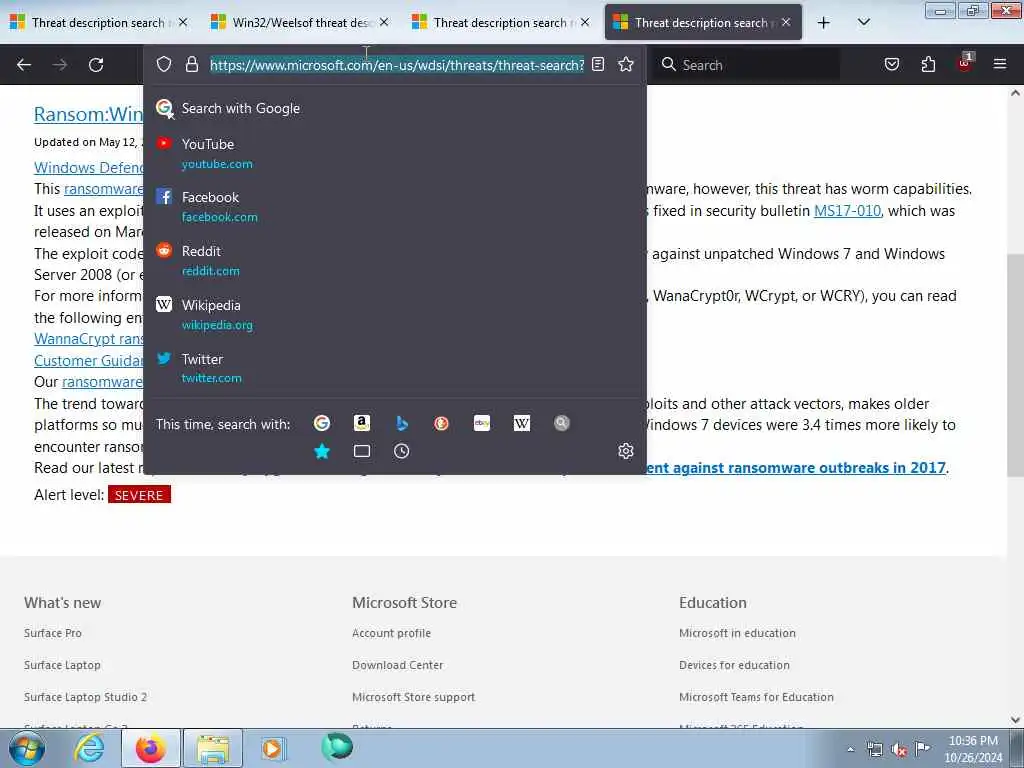1024x768 pixels.
Task: Go back one page
Action: click(x=24, y=65)
